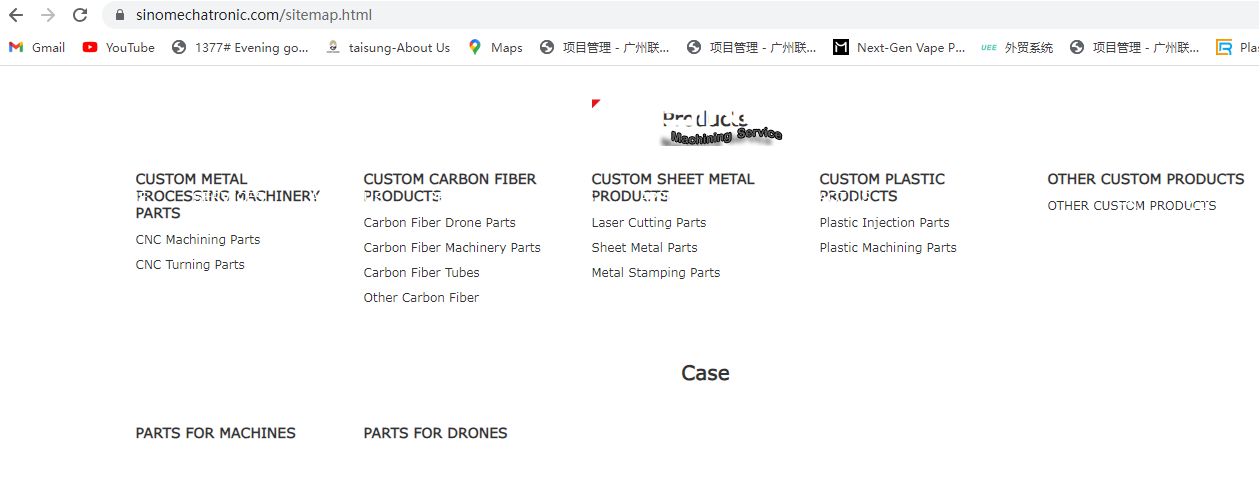Open the PARTS FOR DRONES heading
This screenshot has height=498, width=1259.
[x=436, y=433]
